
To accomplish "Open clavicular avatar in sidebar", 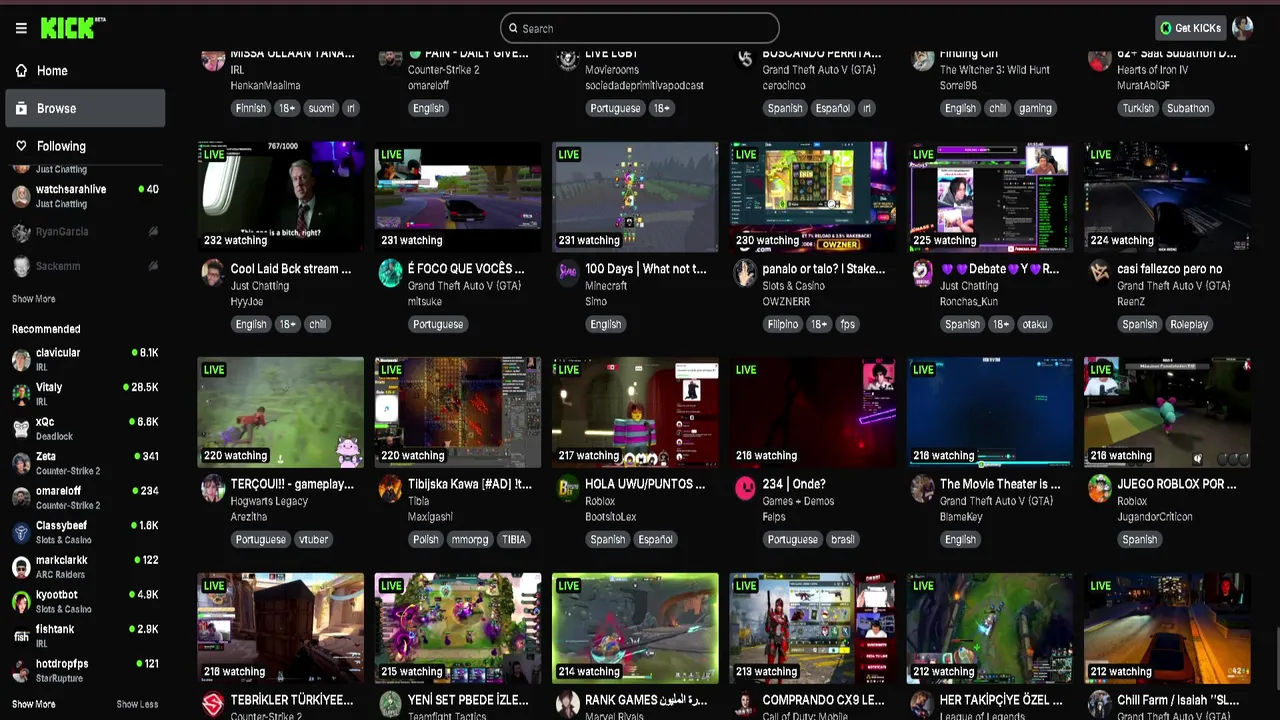I will 21,360.
